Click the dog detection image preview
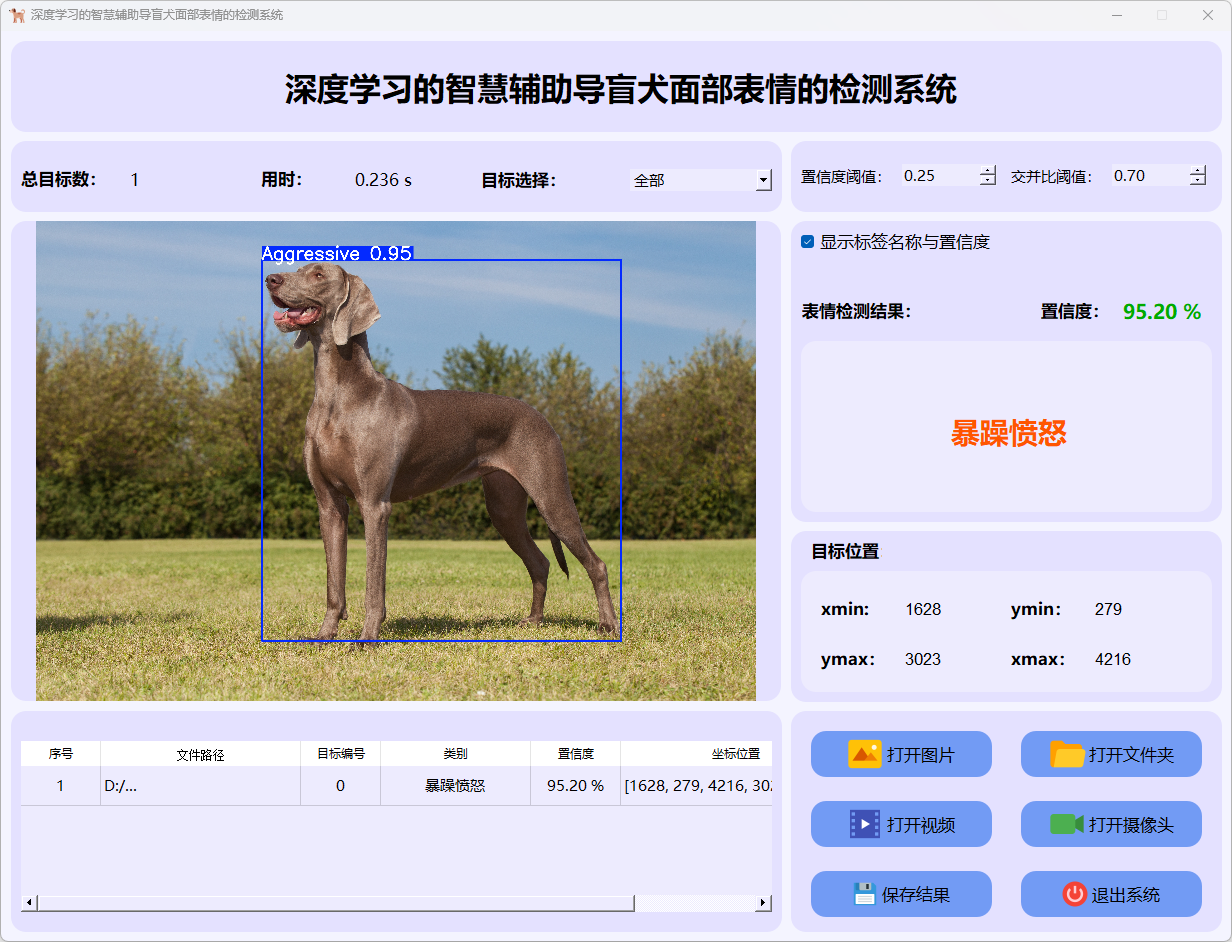This screenshot has height=942, width=1232. click(x=396, y=461)
